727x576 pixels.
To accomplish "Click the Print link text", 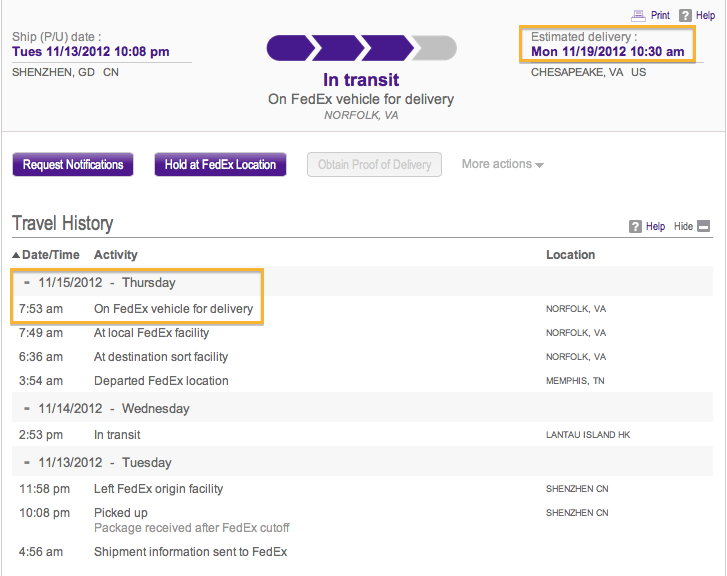I will (660, 15).
